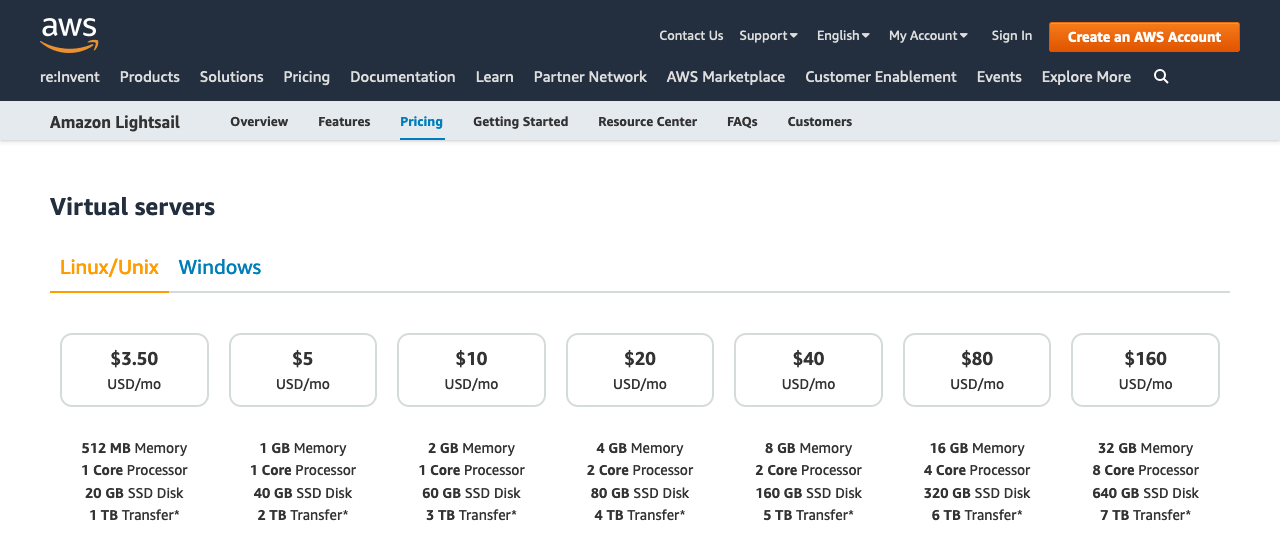1280x536 pixels.
Task: Open the Explore More menu
Action: [x=1086, y=76]
